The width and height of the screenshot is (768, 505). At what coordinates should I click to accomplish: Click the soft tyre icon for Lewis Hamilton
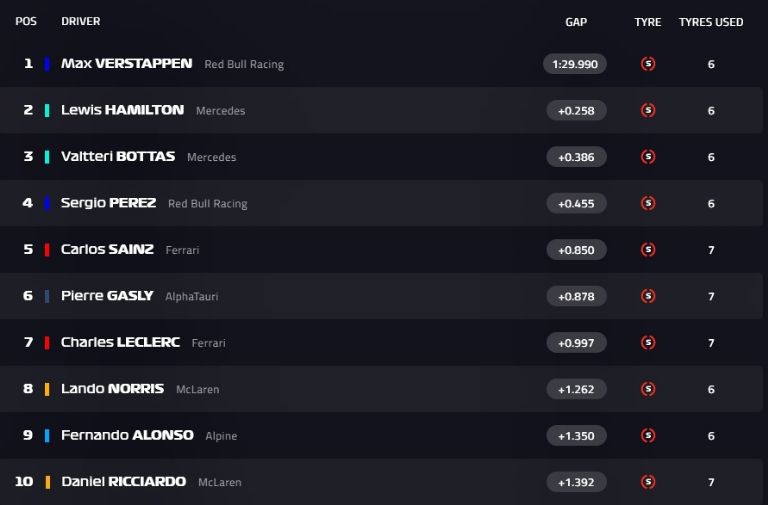tap(648, 110)
